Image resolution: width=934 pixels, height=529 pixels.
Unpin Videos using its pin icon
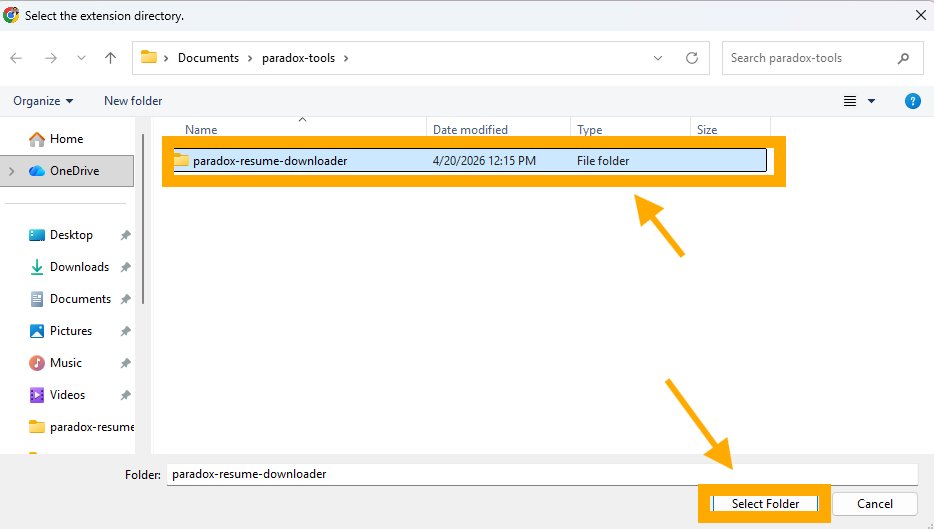click(x=125, y=395)
